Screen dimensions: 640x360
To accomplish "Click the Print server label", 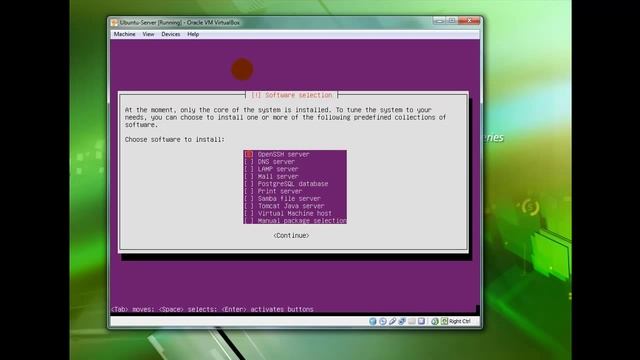I will pos(280,191).
